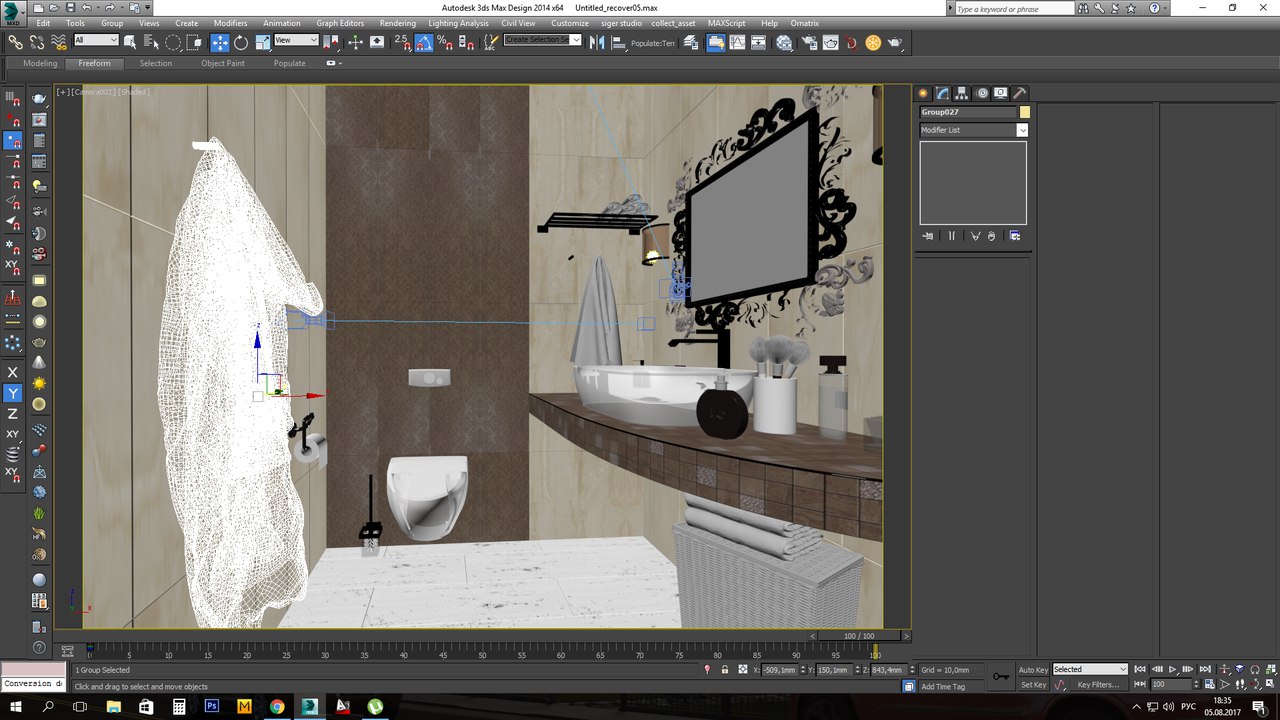The height and width of the screenshot is (720, 1280).
Task: Toggle the Selection Lock padlock
Action: tap(724, 670)
